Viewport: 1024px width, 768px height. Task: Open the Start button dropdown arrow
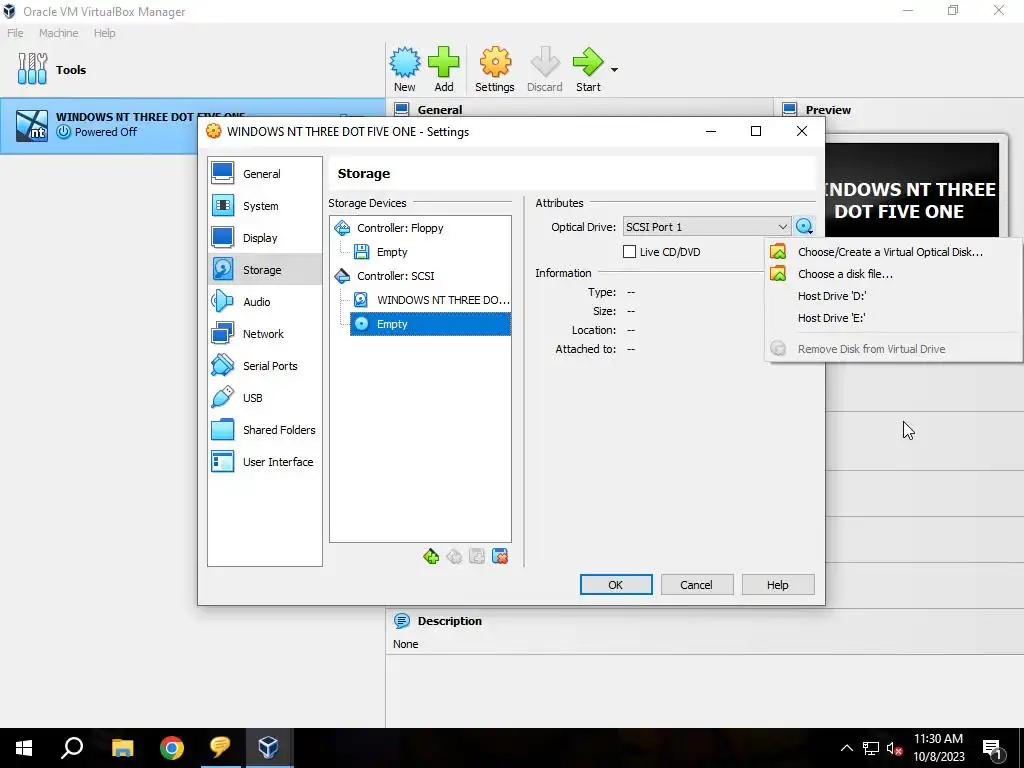[x=614, y=69]
